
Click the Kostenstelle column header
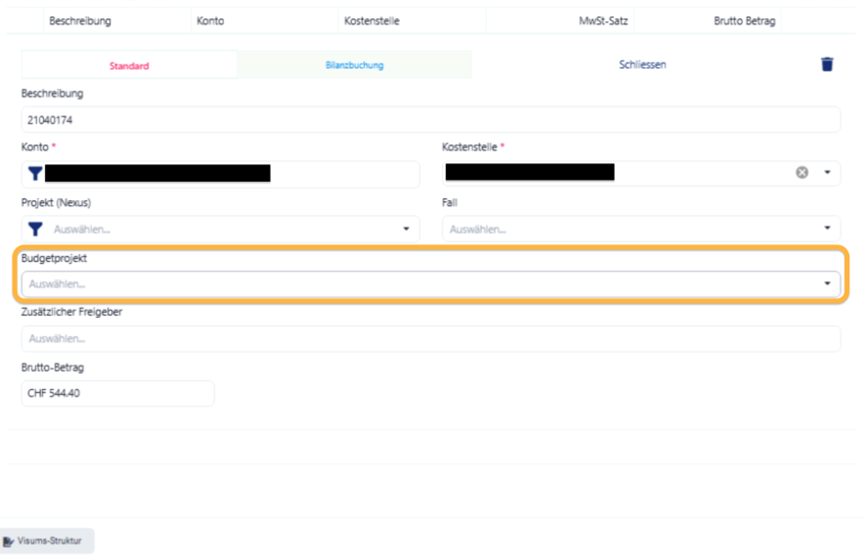(371, 21)
